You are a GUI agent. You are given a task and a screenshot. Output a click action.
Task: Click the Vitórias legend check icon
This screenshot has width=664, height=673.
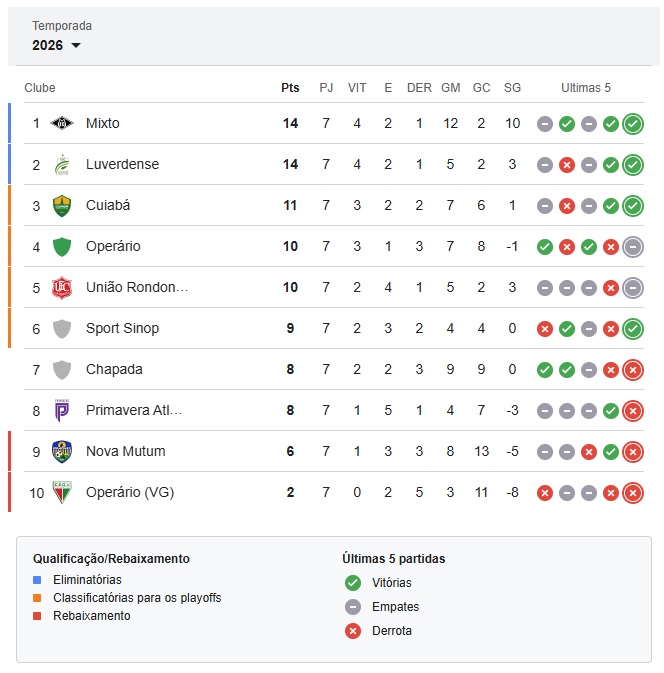[352, 583]
